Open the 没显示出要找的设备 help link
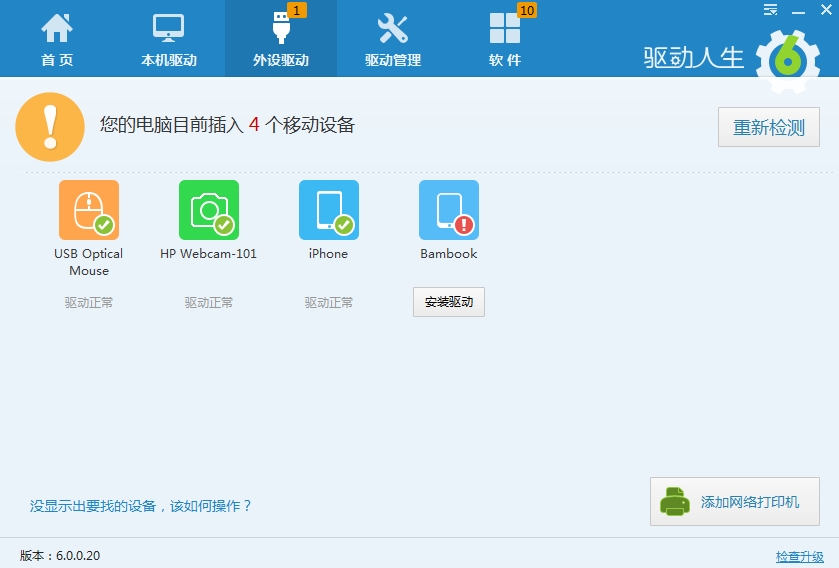The height and width of the screenshot is (568, 839). (x=140, y=506)
